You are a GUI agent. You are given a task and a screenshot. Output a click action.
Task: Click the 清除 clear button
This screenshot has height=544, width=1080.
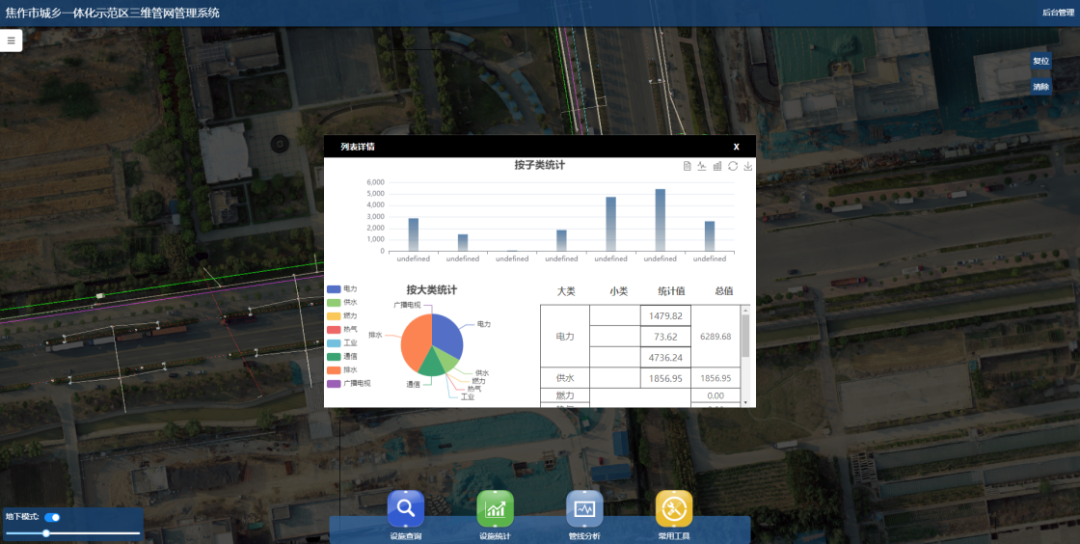click(1041, 87)
